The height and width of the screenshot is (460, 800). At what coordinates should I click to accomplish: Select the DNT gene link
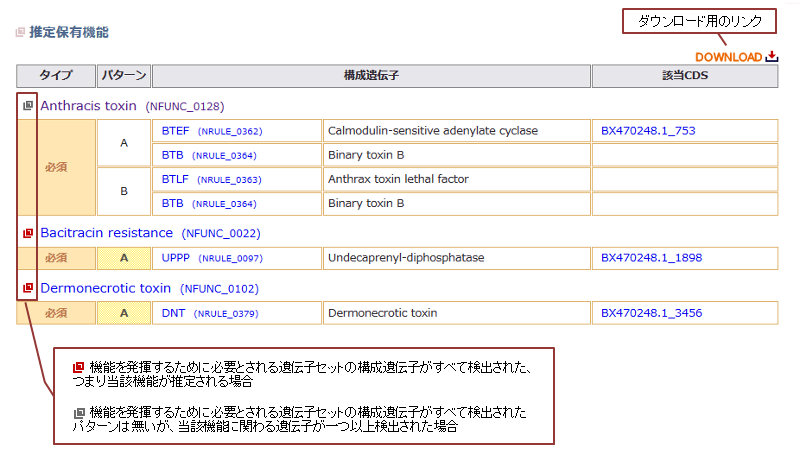(173, 313)
